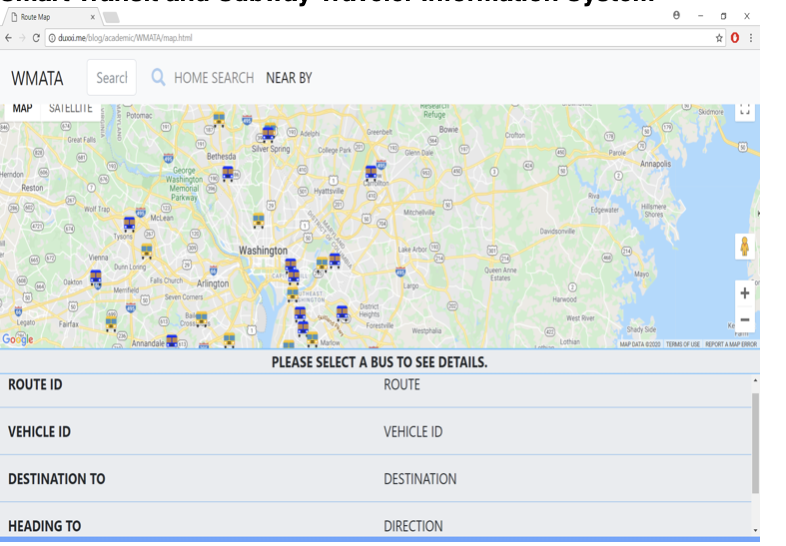Click the HEADING TO row label
This screenshot has height=546, width=786.
pos(45,526)
